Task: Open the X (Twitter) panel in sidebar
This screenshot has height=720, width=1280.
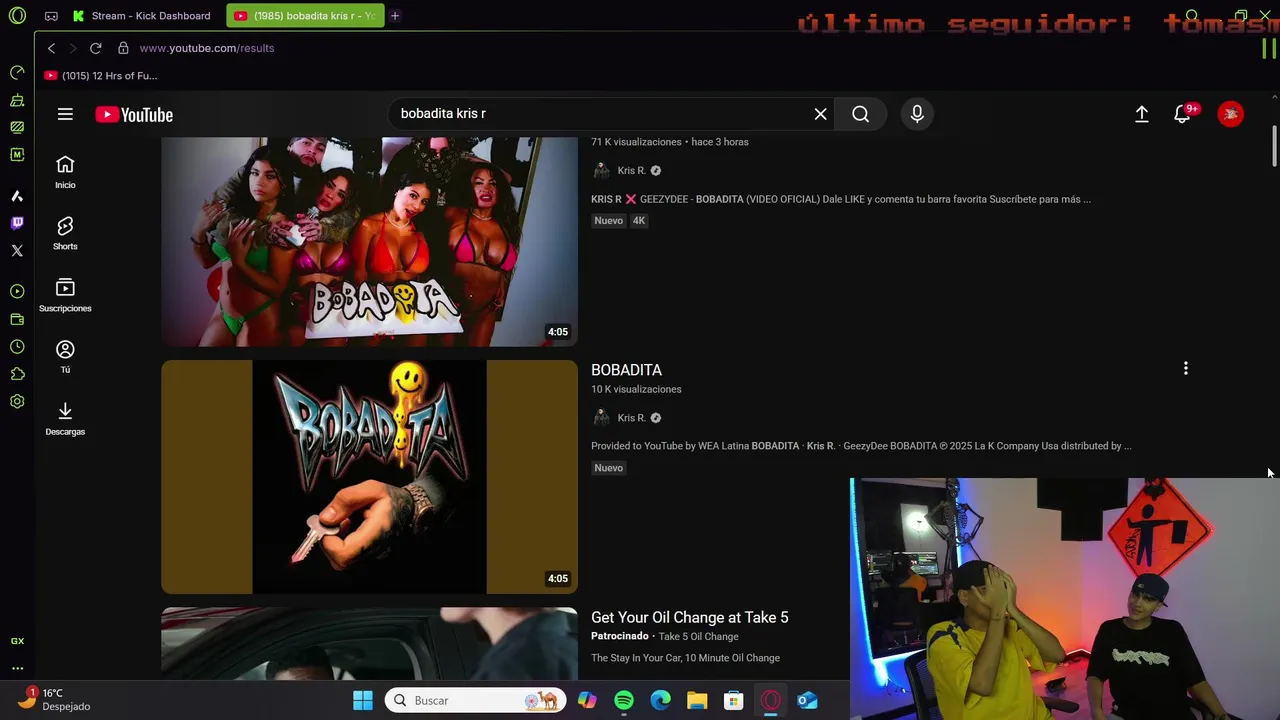Action: tap(17, 251)
